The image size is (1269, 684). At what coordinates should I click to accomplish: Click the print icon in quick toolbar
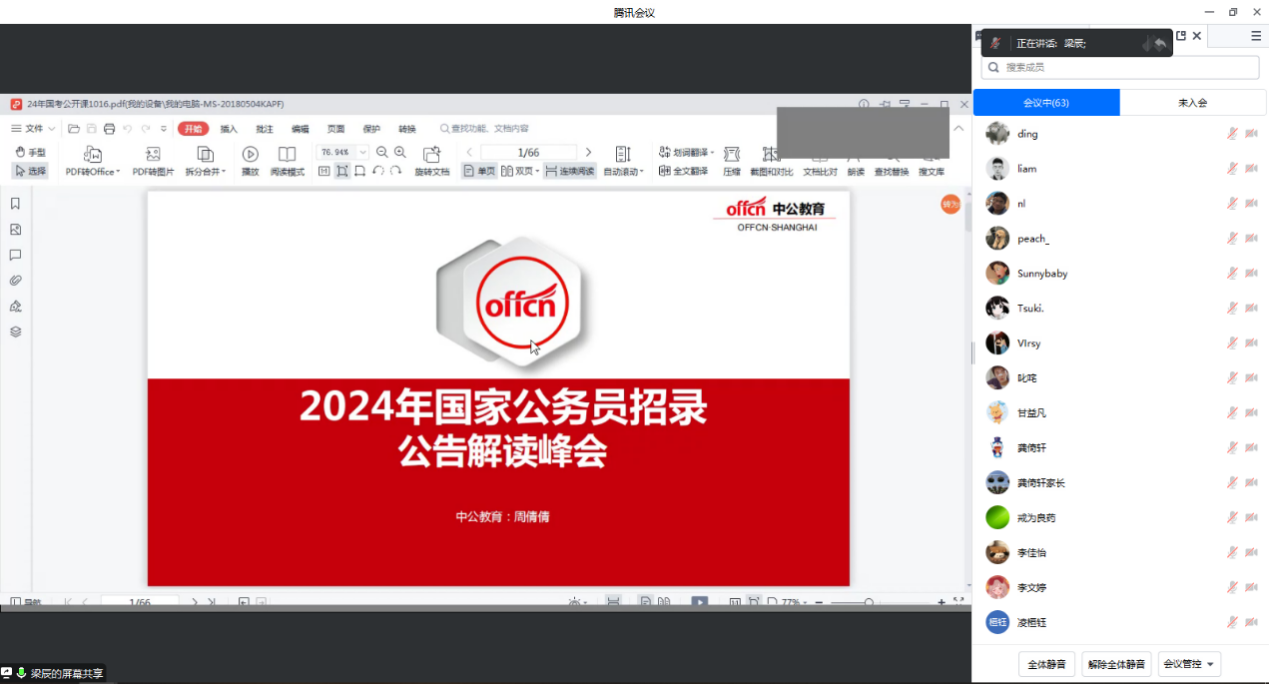point(109,129)
